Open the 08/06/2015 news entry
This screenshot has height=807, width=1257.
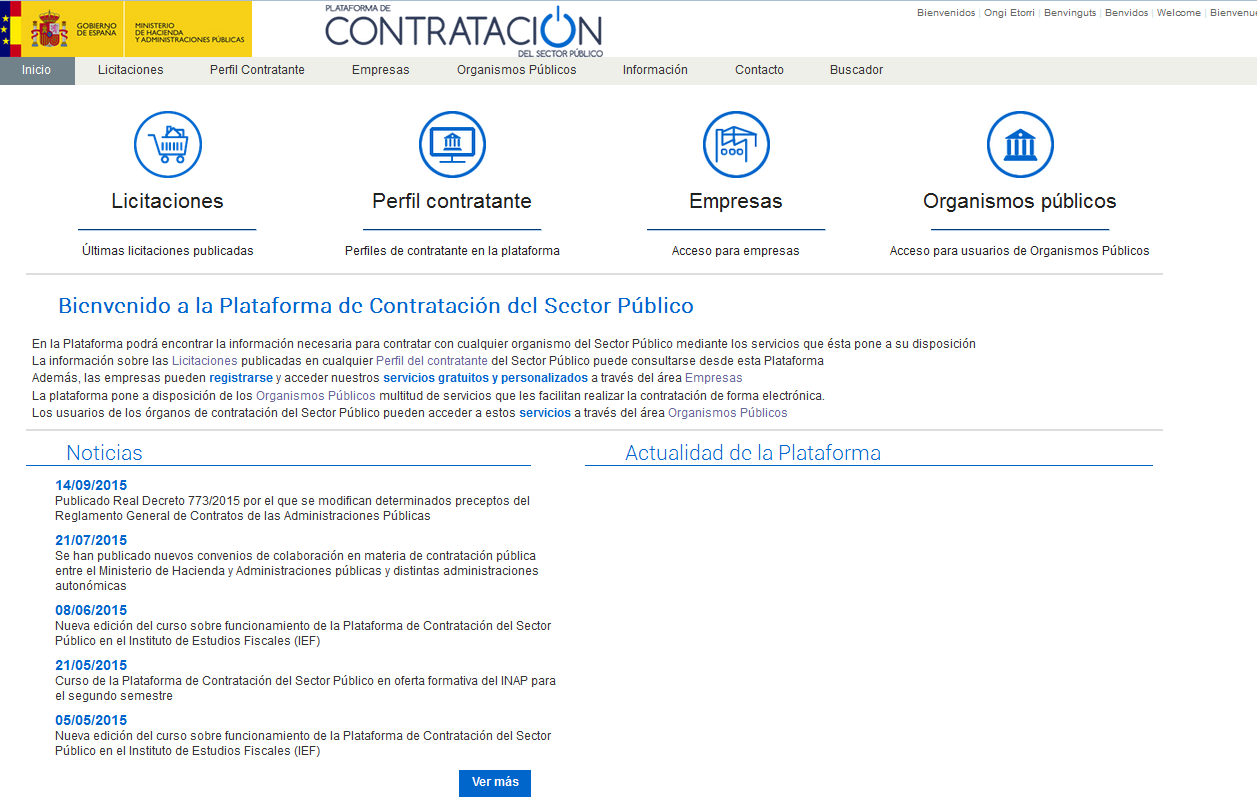click(91, 610)
